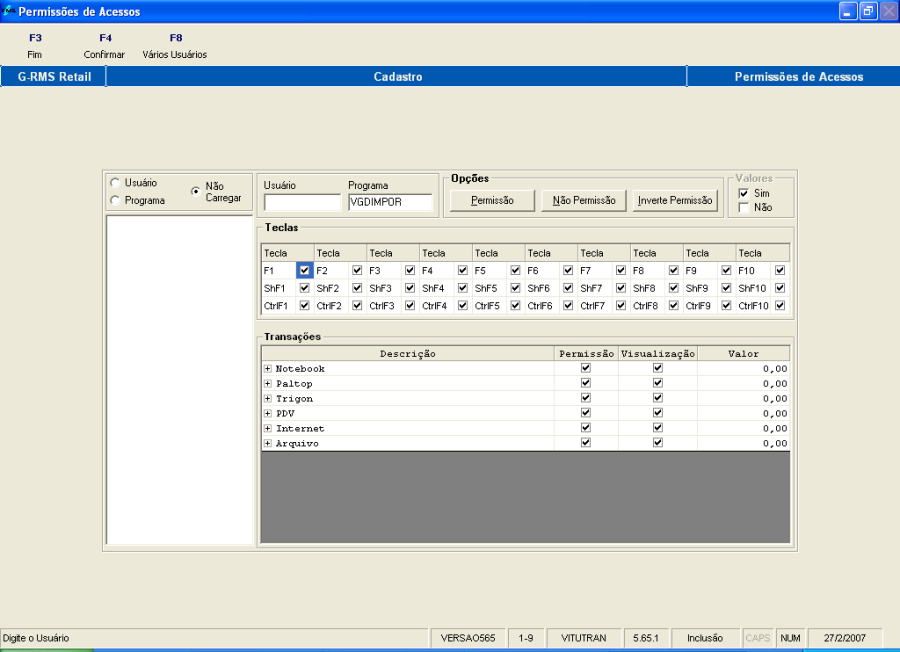Image resolution: width=900 pixels, height=652 pixels.
Task: Expand the PDV transaction tree node
Action: click(x=268, y=414)
